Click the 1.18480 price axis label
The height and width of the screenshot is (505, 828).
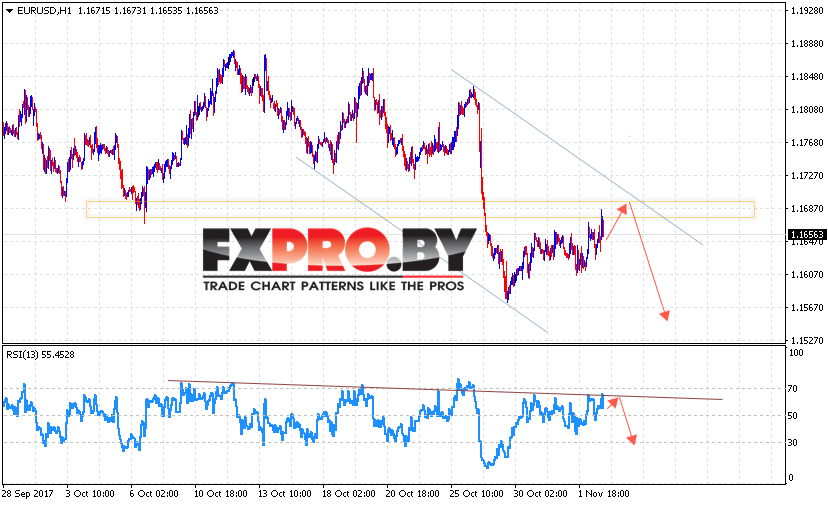807,77
